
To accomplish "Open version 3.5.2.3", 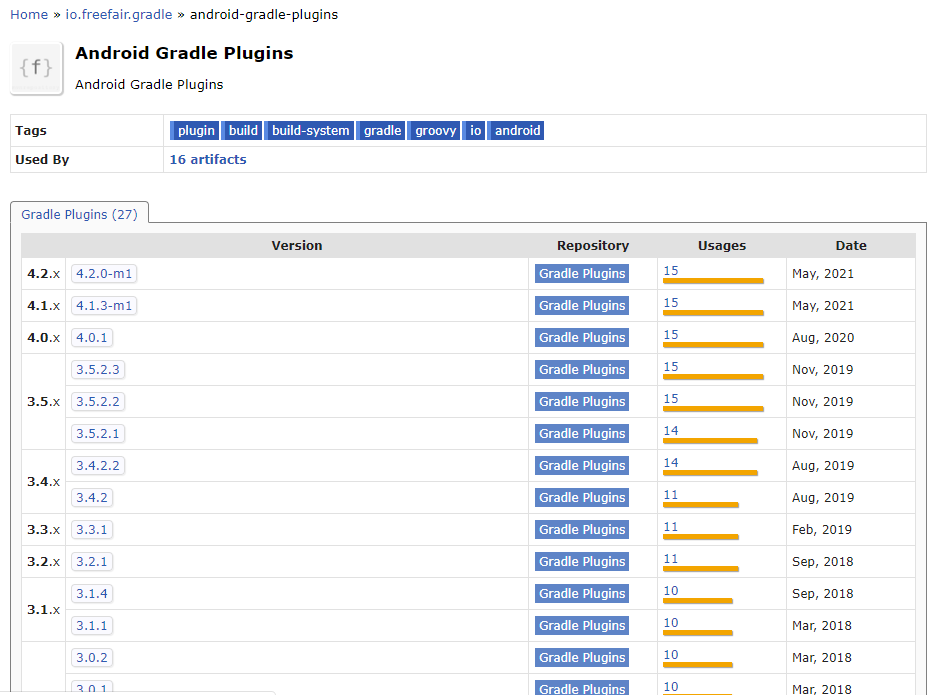I will pyautogui.click(x=98, y=370).
